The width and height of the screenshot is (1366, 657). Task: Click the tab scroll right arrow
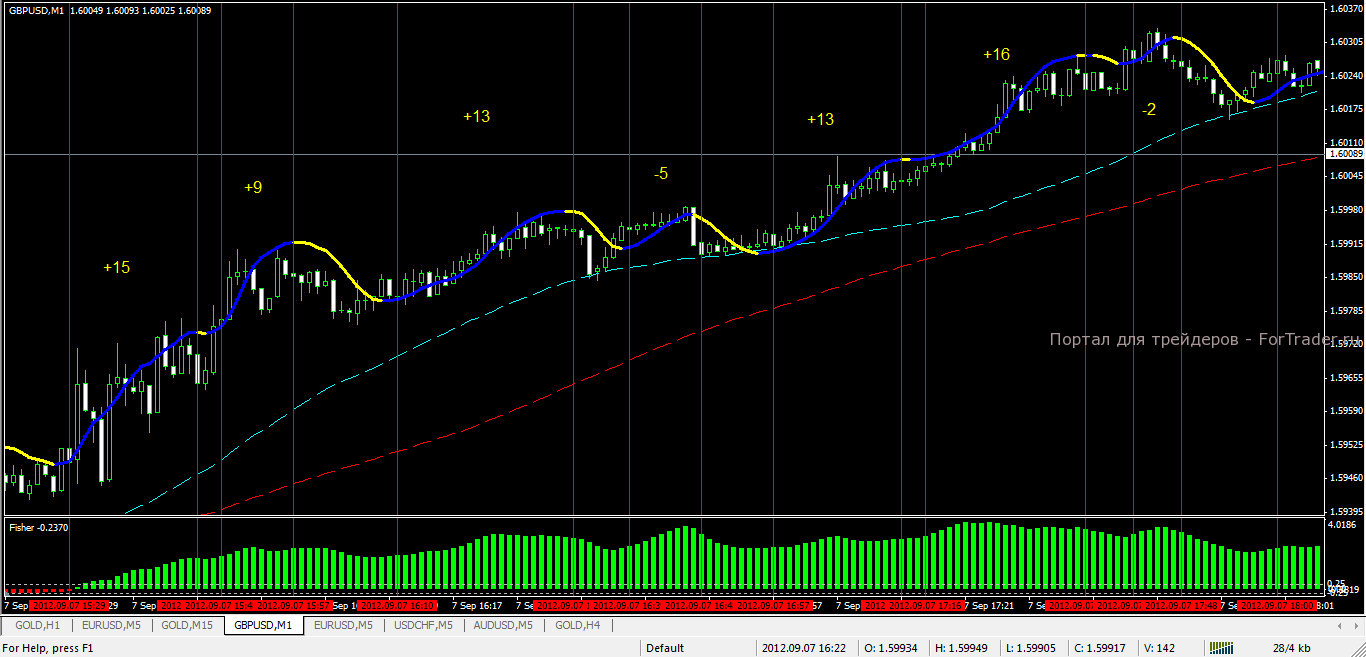click(1356, 626)
